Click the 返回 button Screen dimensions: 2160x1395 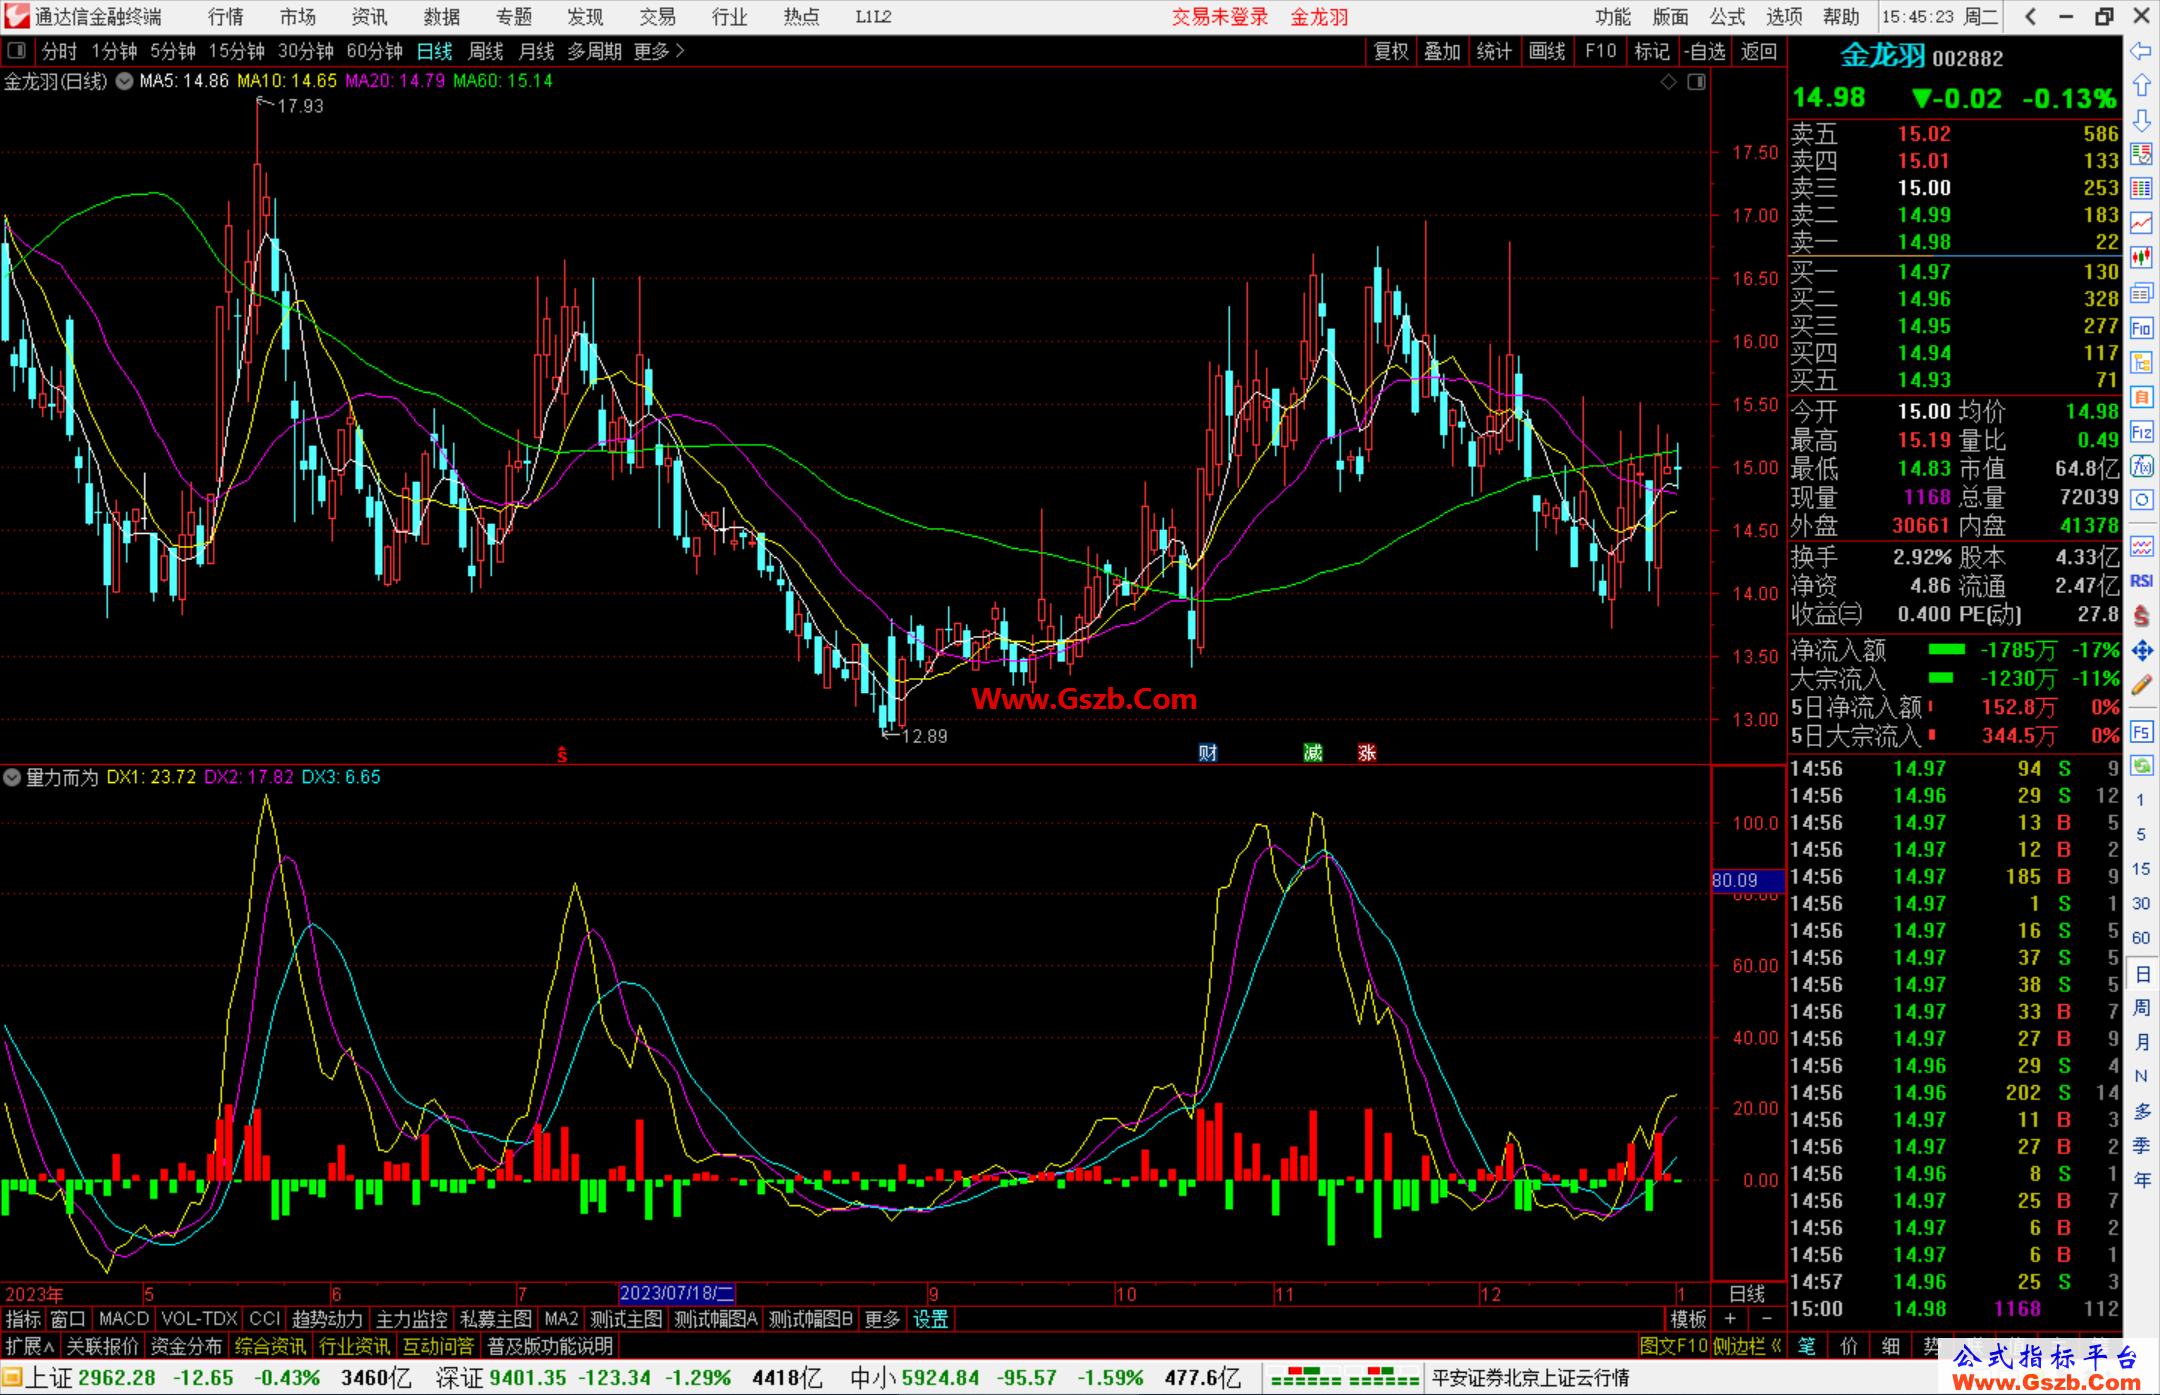click(x=1759, y=51)
